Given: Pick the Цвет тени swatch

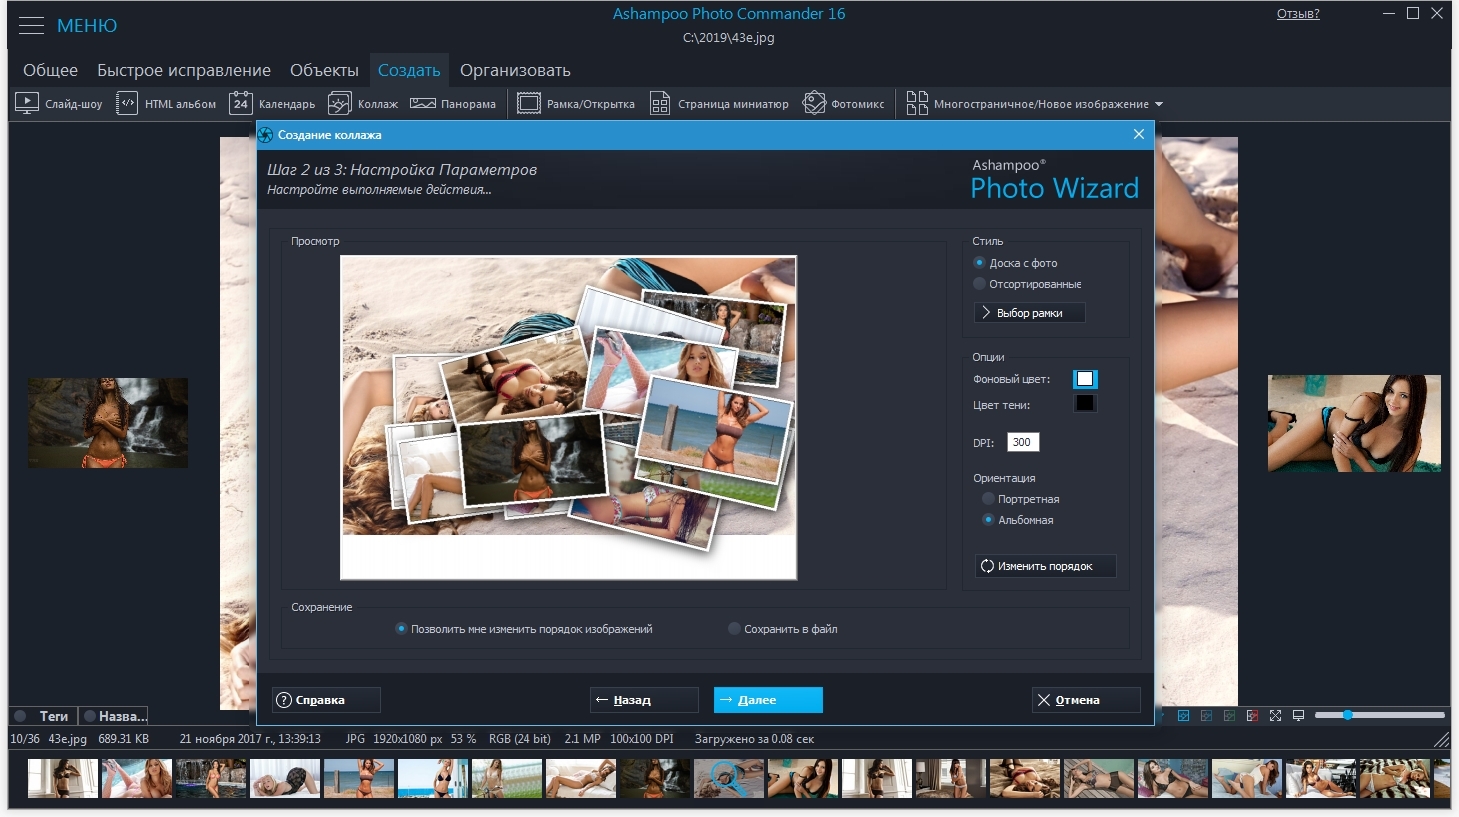Looking at the screenshot, I should (x=1085, y=404).
